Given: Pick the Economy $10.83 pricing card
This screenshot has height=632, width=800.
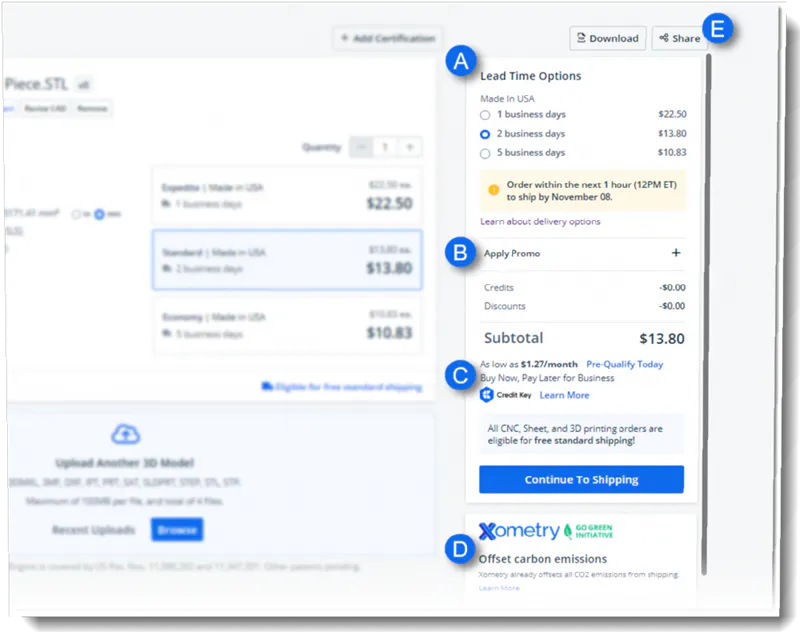Looking at the screenshot, I should pyautogui.click(x=287, y=325).
